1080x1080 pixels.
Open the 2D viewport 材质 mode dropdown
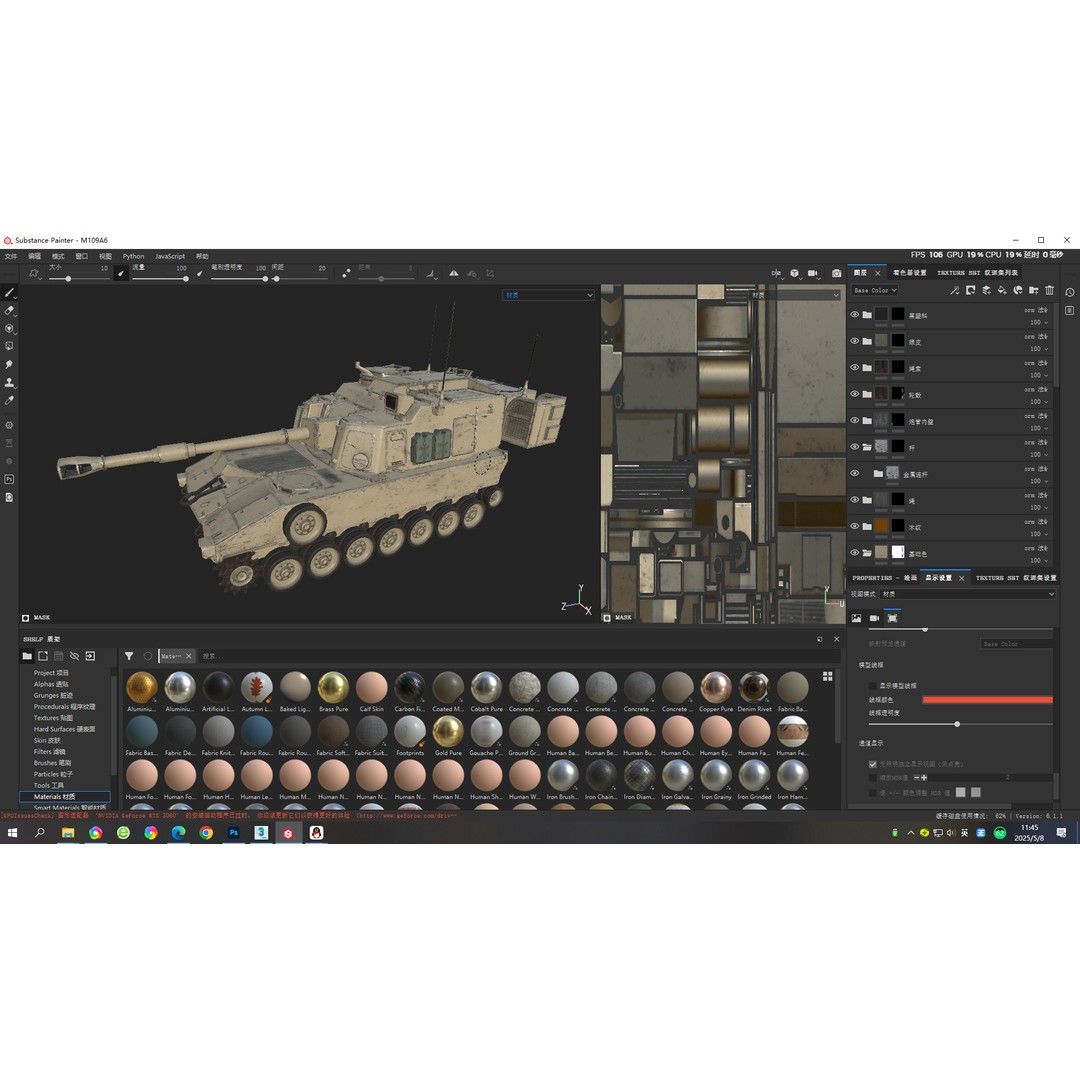(x=795, y=295)
